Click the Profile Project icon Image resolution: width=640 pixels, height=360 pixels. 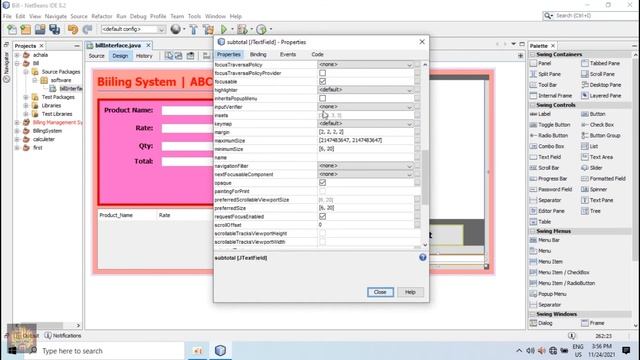click(x=261, y=29)
